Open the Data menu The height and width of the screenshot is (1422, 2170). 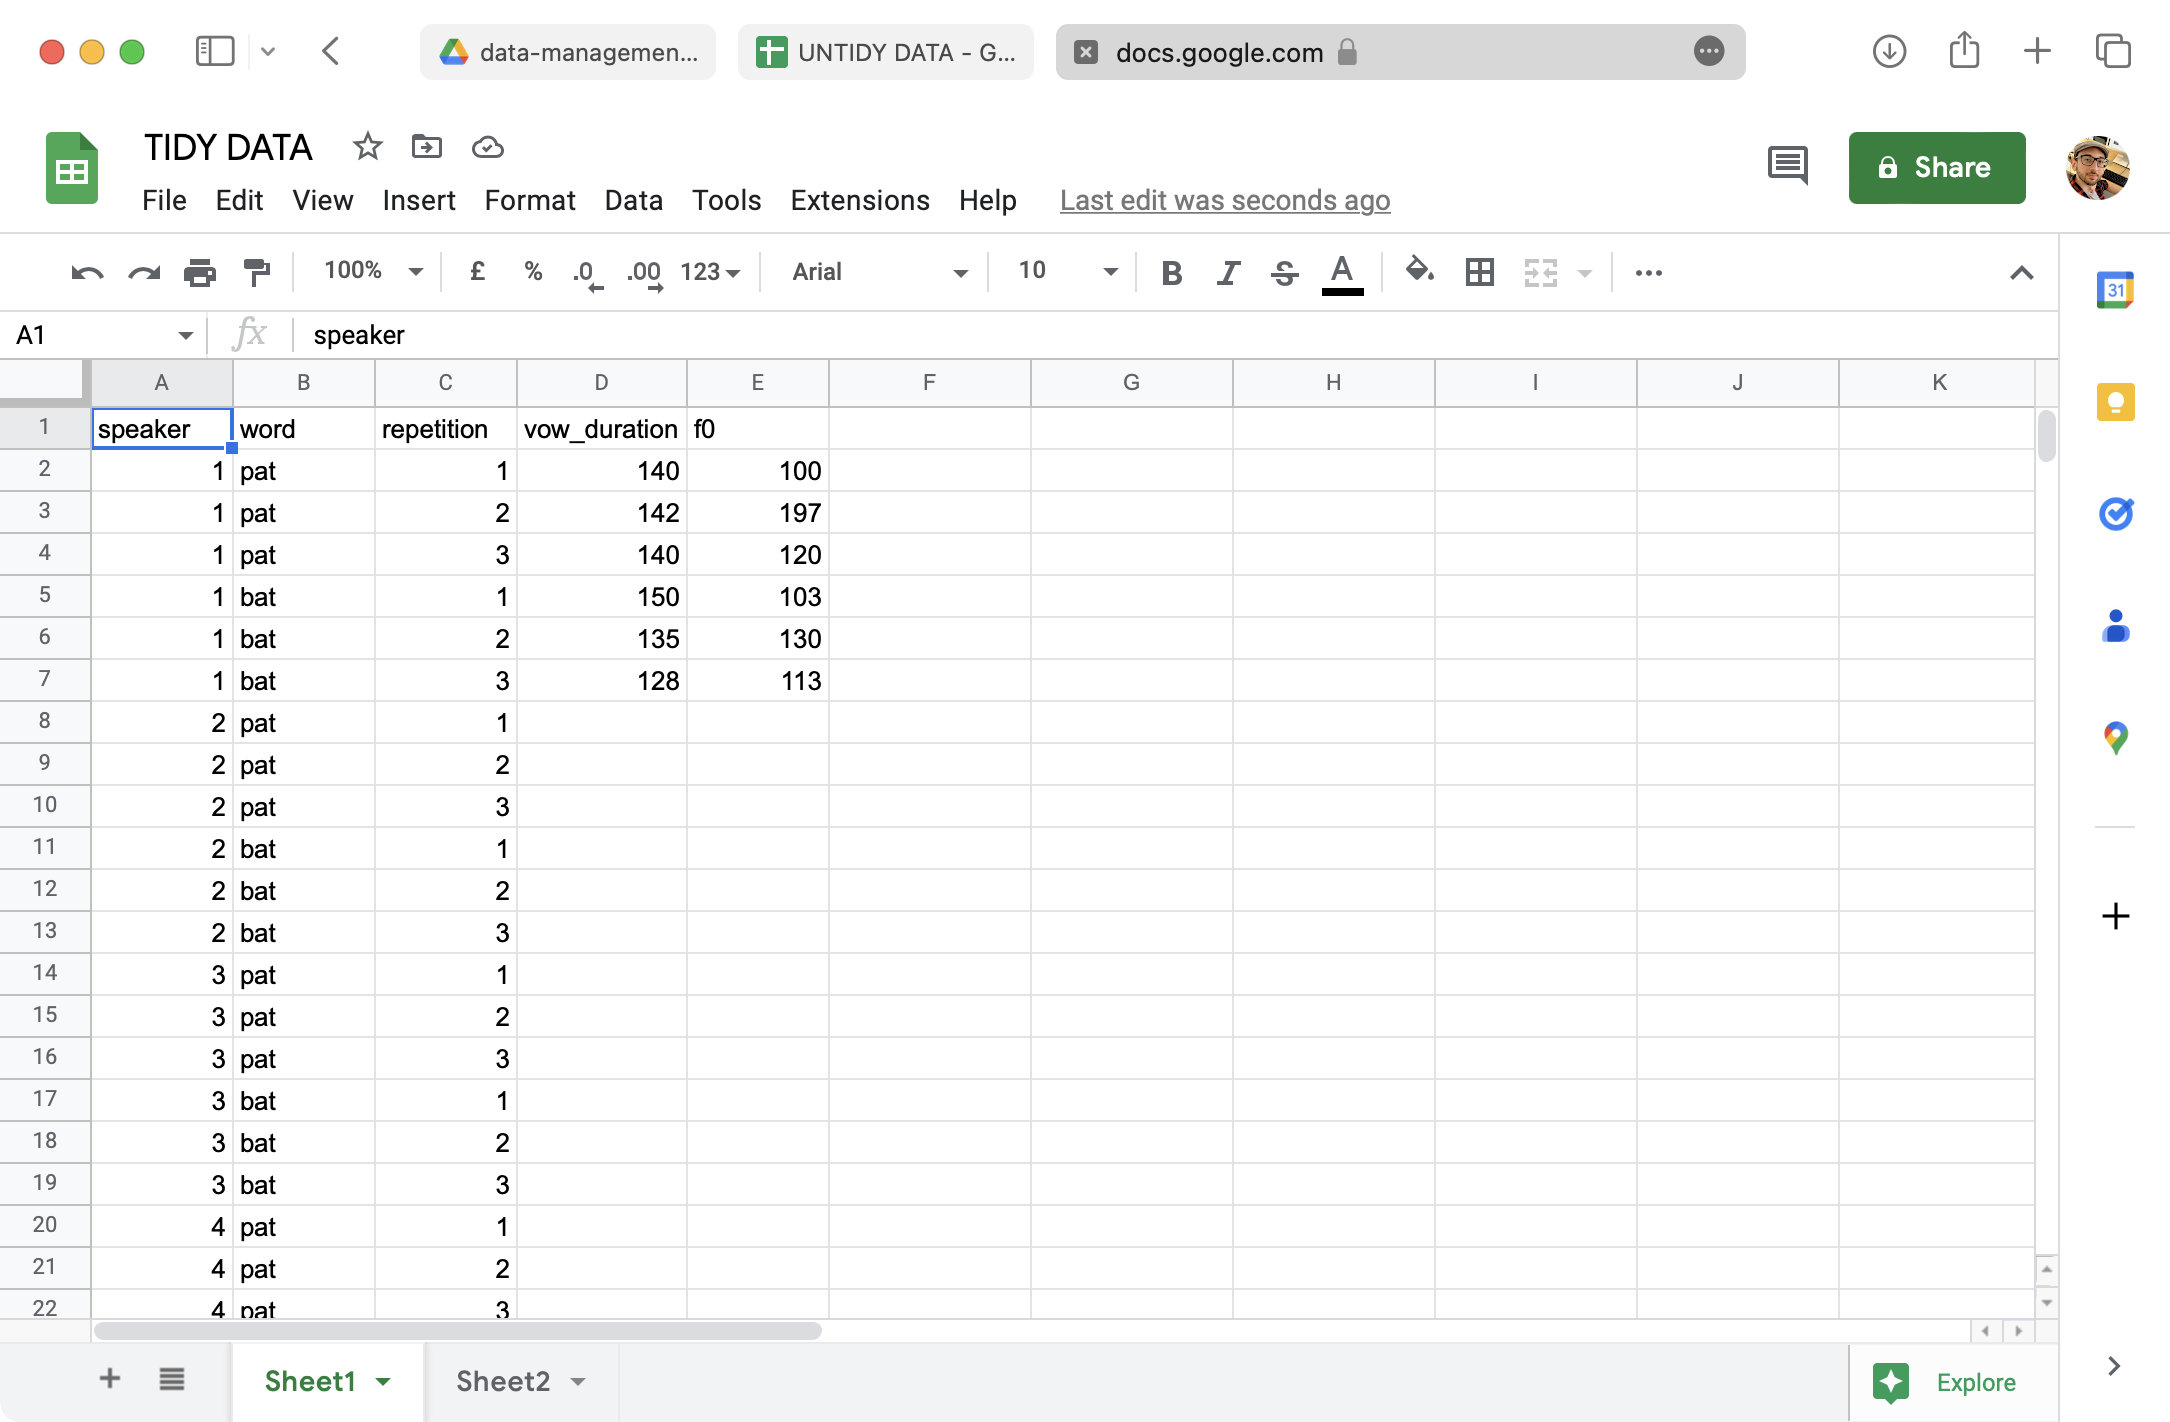coord(633,200)
